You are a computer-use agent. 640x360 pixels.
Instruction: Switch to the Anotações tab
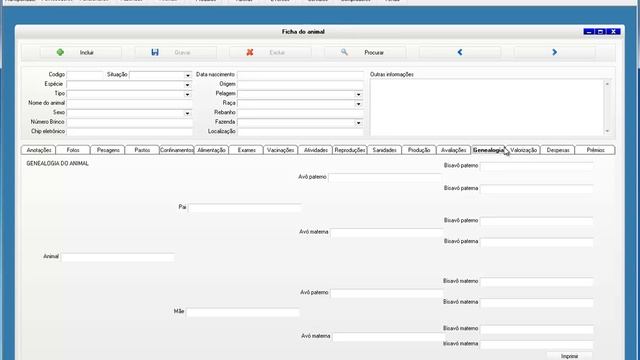click(x=38, y=150)
